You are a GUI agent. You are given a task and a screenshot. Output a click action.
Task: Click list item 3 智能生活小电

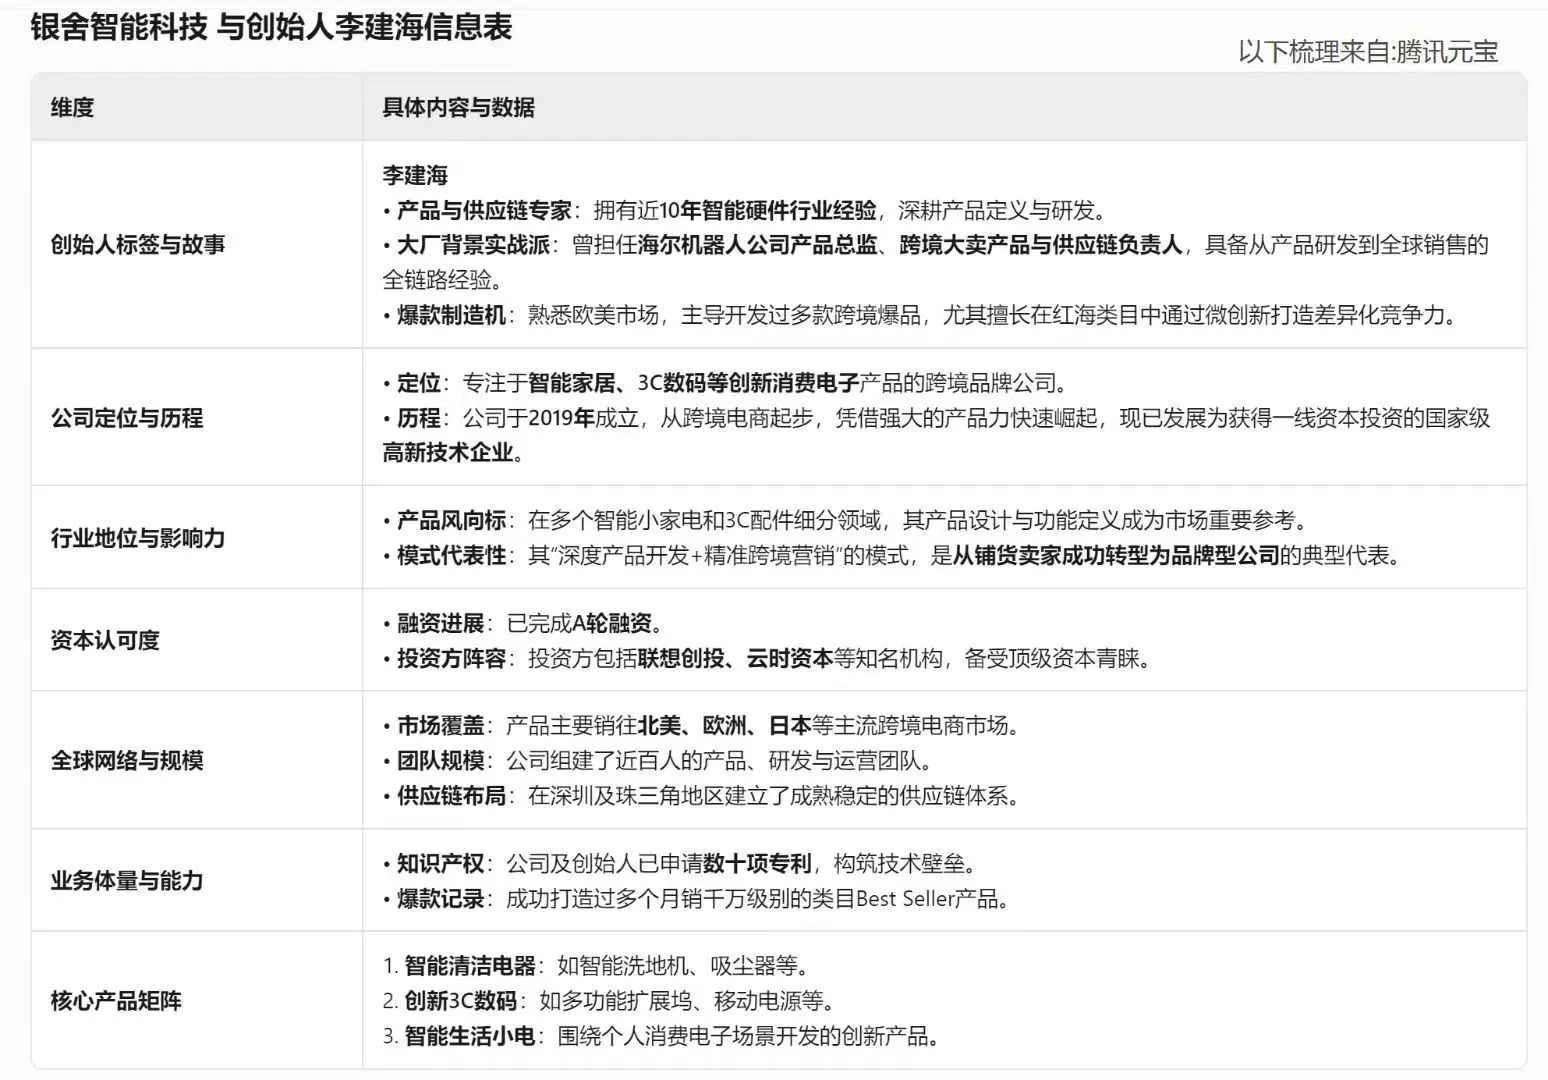tap(470, 1036)
